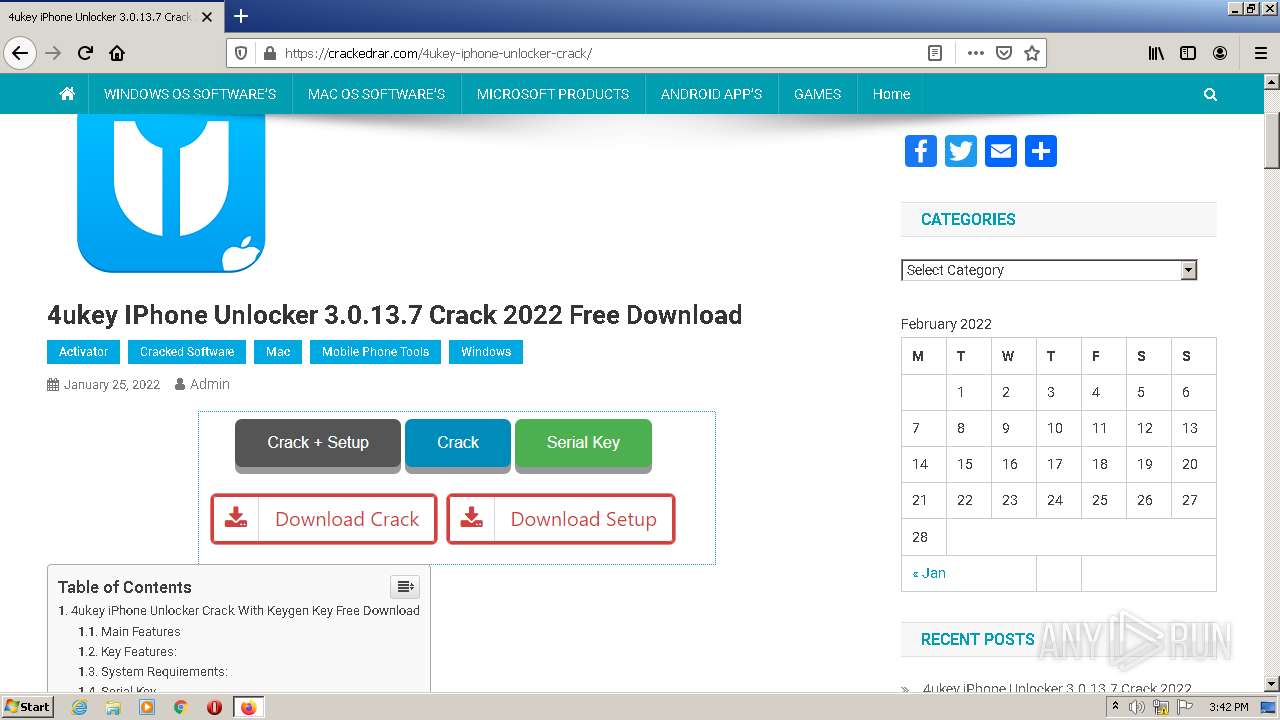The image size is (1280, 720).
Task: Click calendar date 28
Action: click(920, 537)
